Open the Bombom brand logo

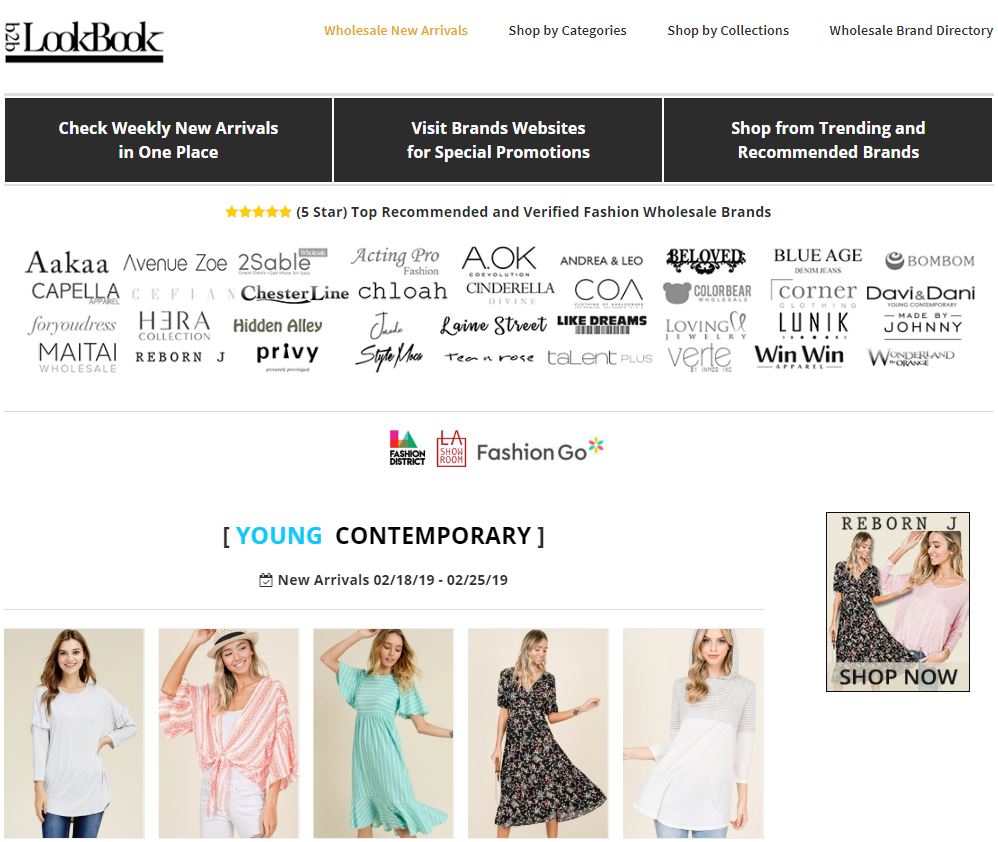coord(929,260)
